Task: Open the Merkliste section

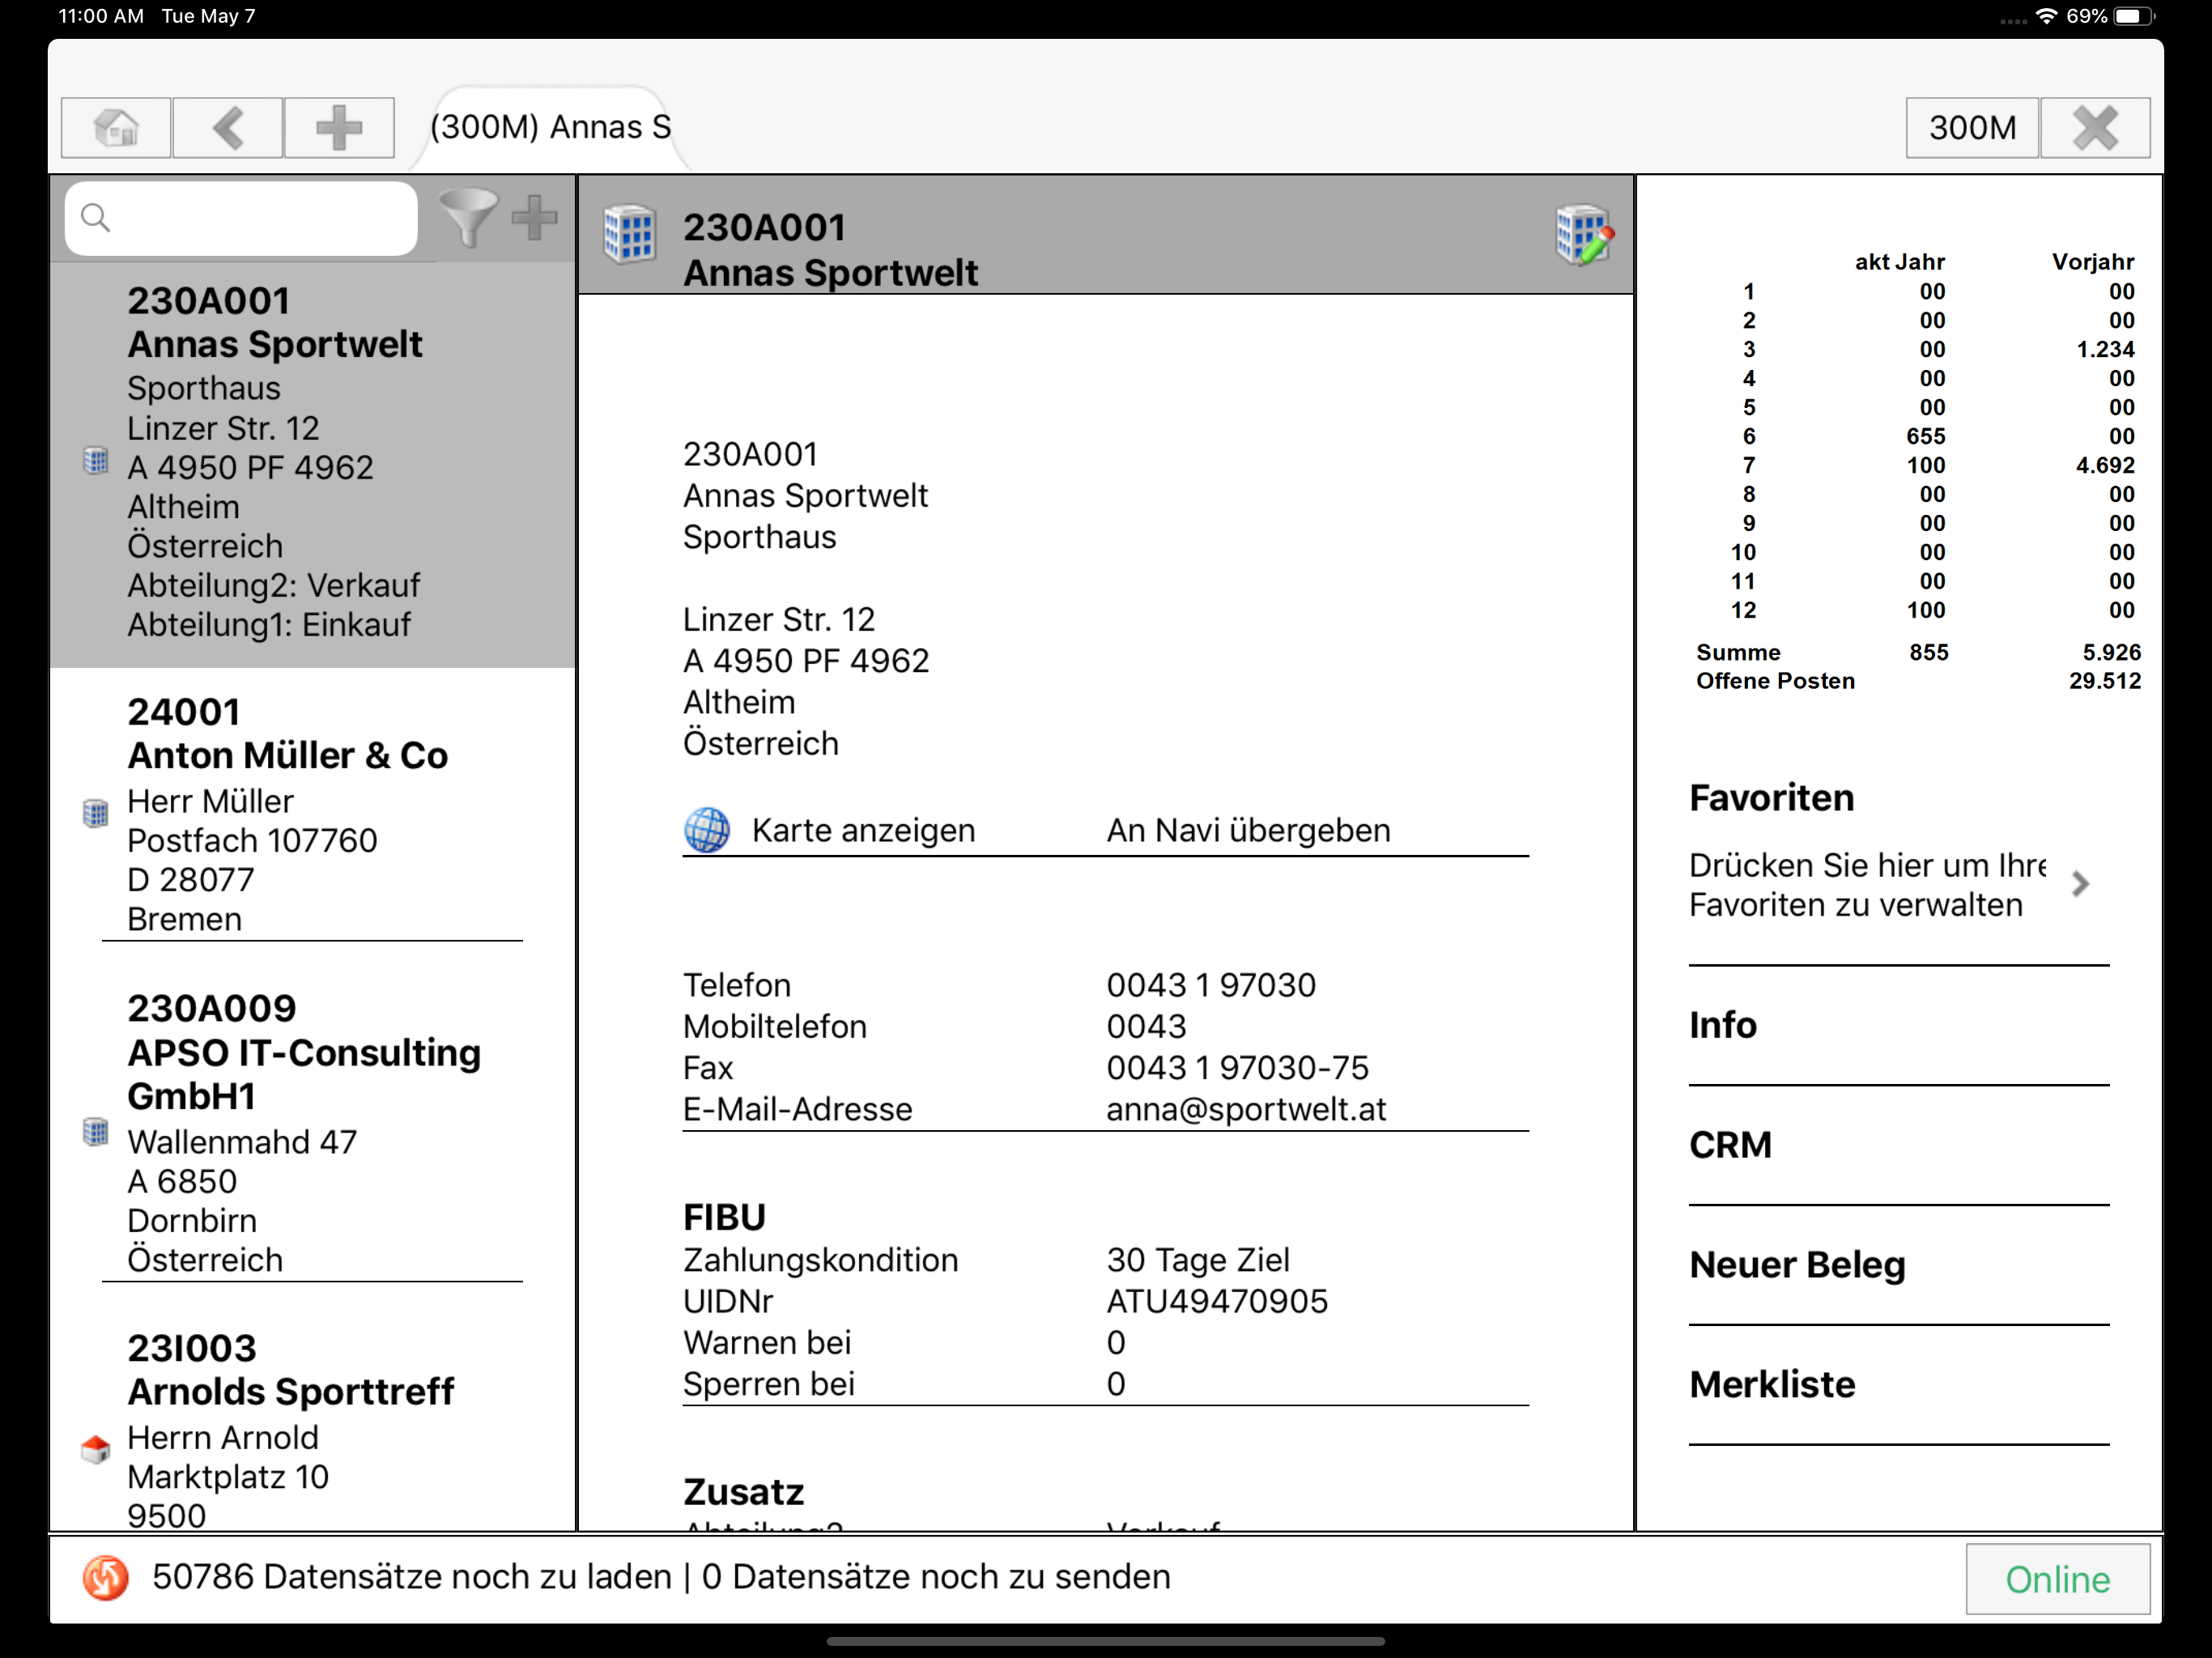Action: [1772, 1385]
